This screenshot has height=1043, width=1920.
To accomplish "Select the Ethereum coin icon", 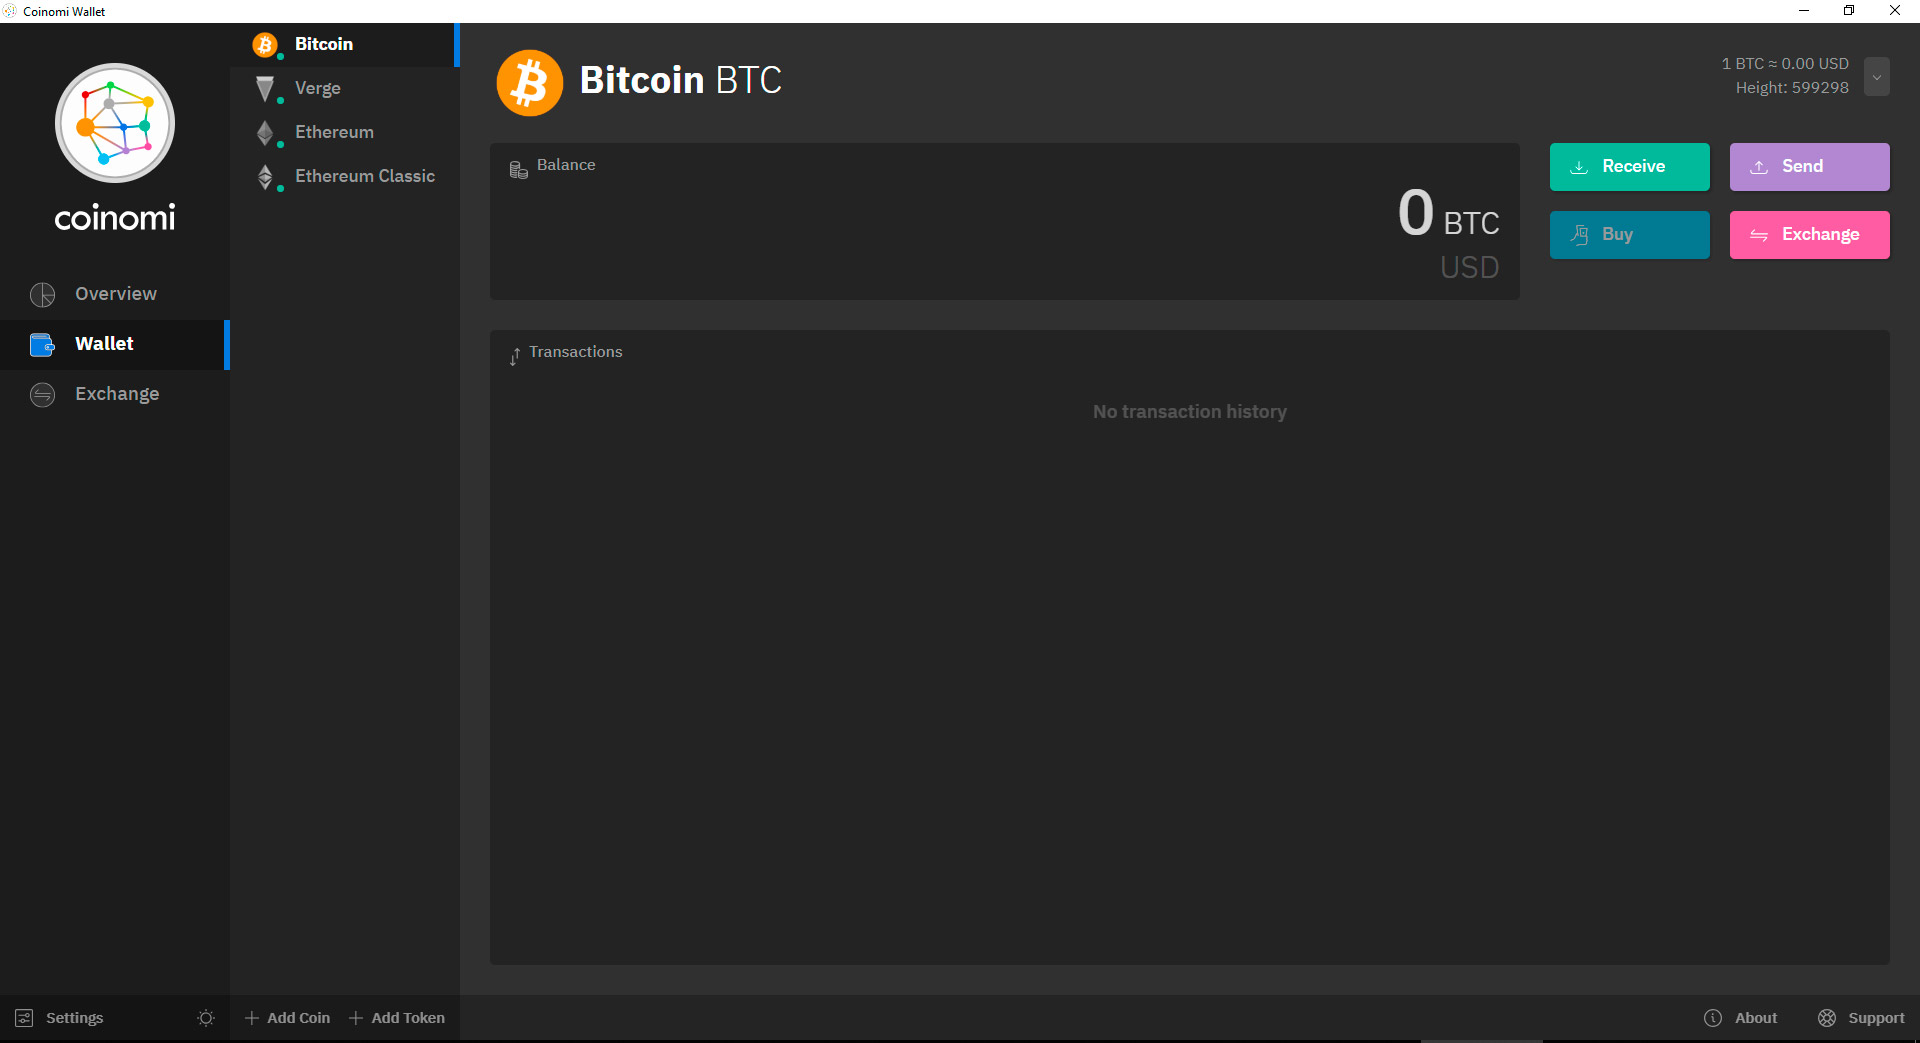I will (265, 132).
